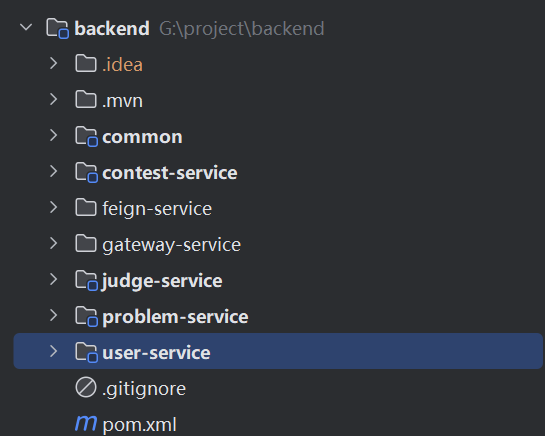Click the judge-service module folder icon
The width and height of the screenshot is (545, 436).
pos(86,281)
